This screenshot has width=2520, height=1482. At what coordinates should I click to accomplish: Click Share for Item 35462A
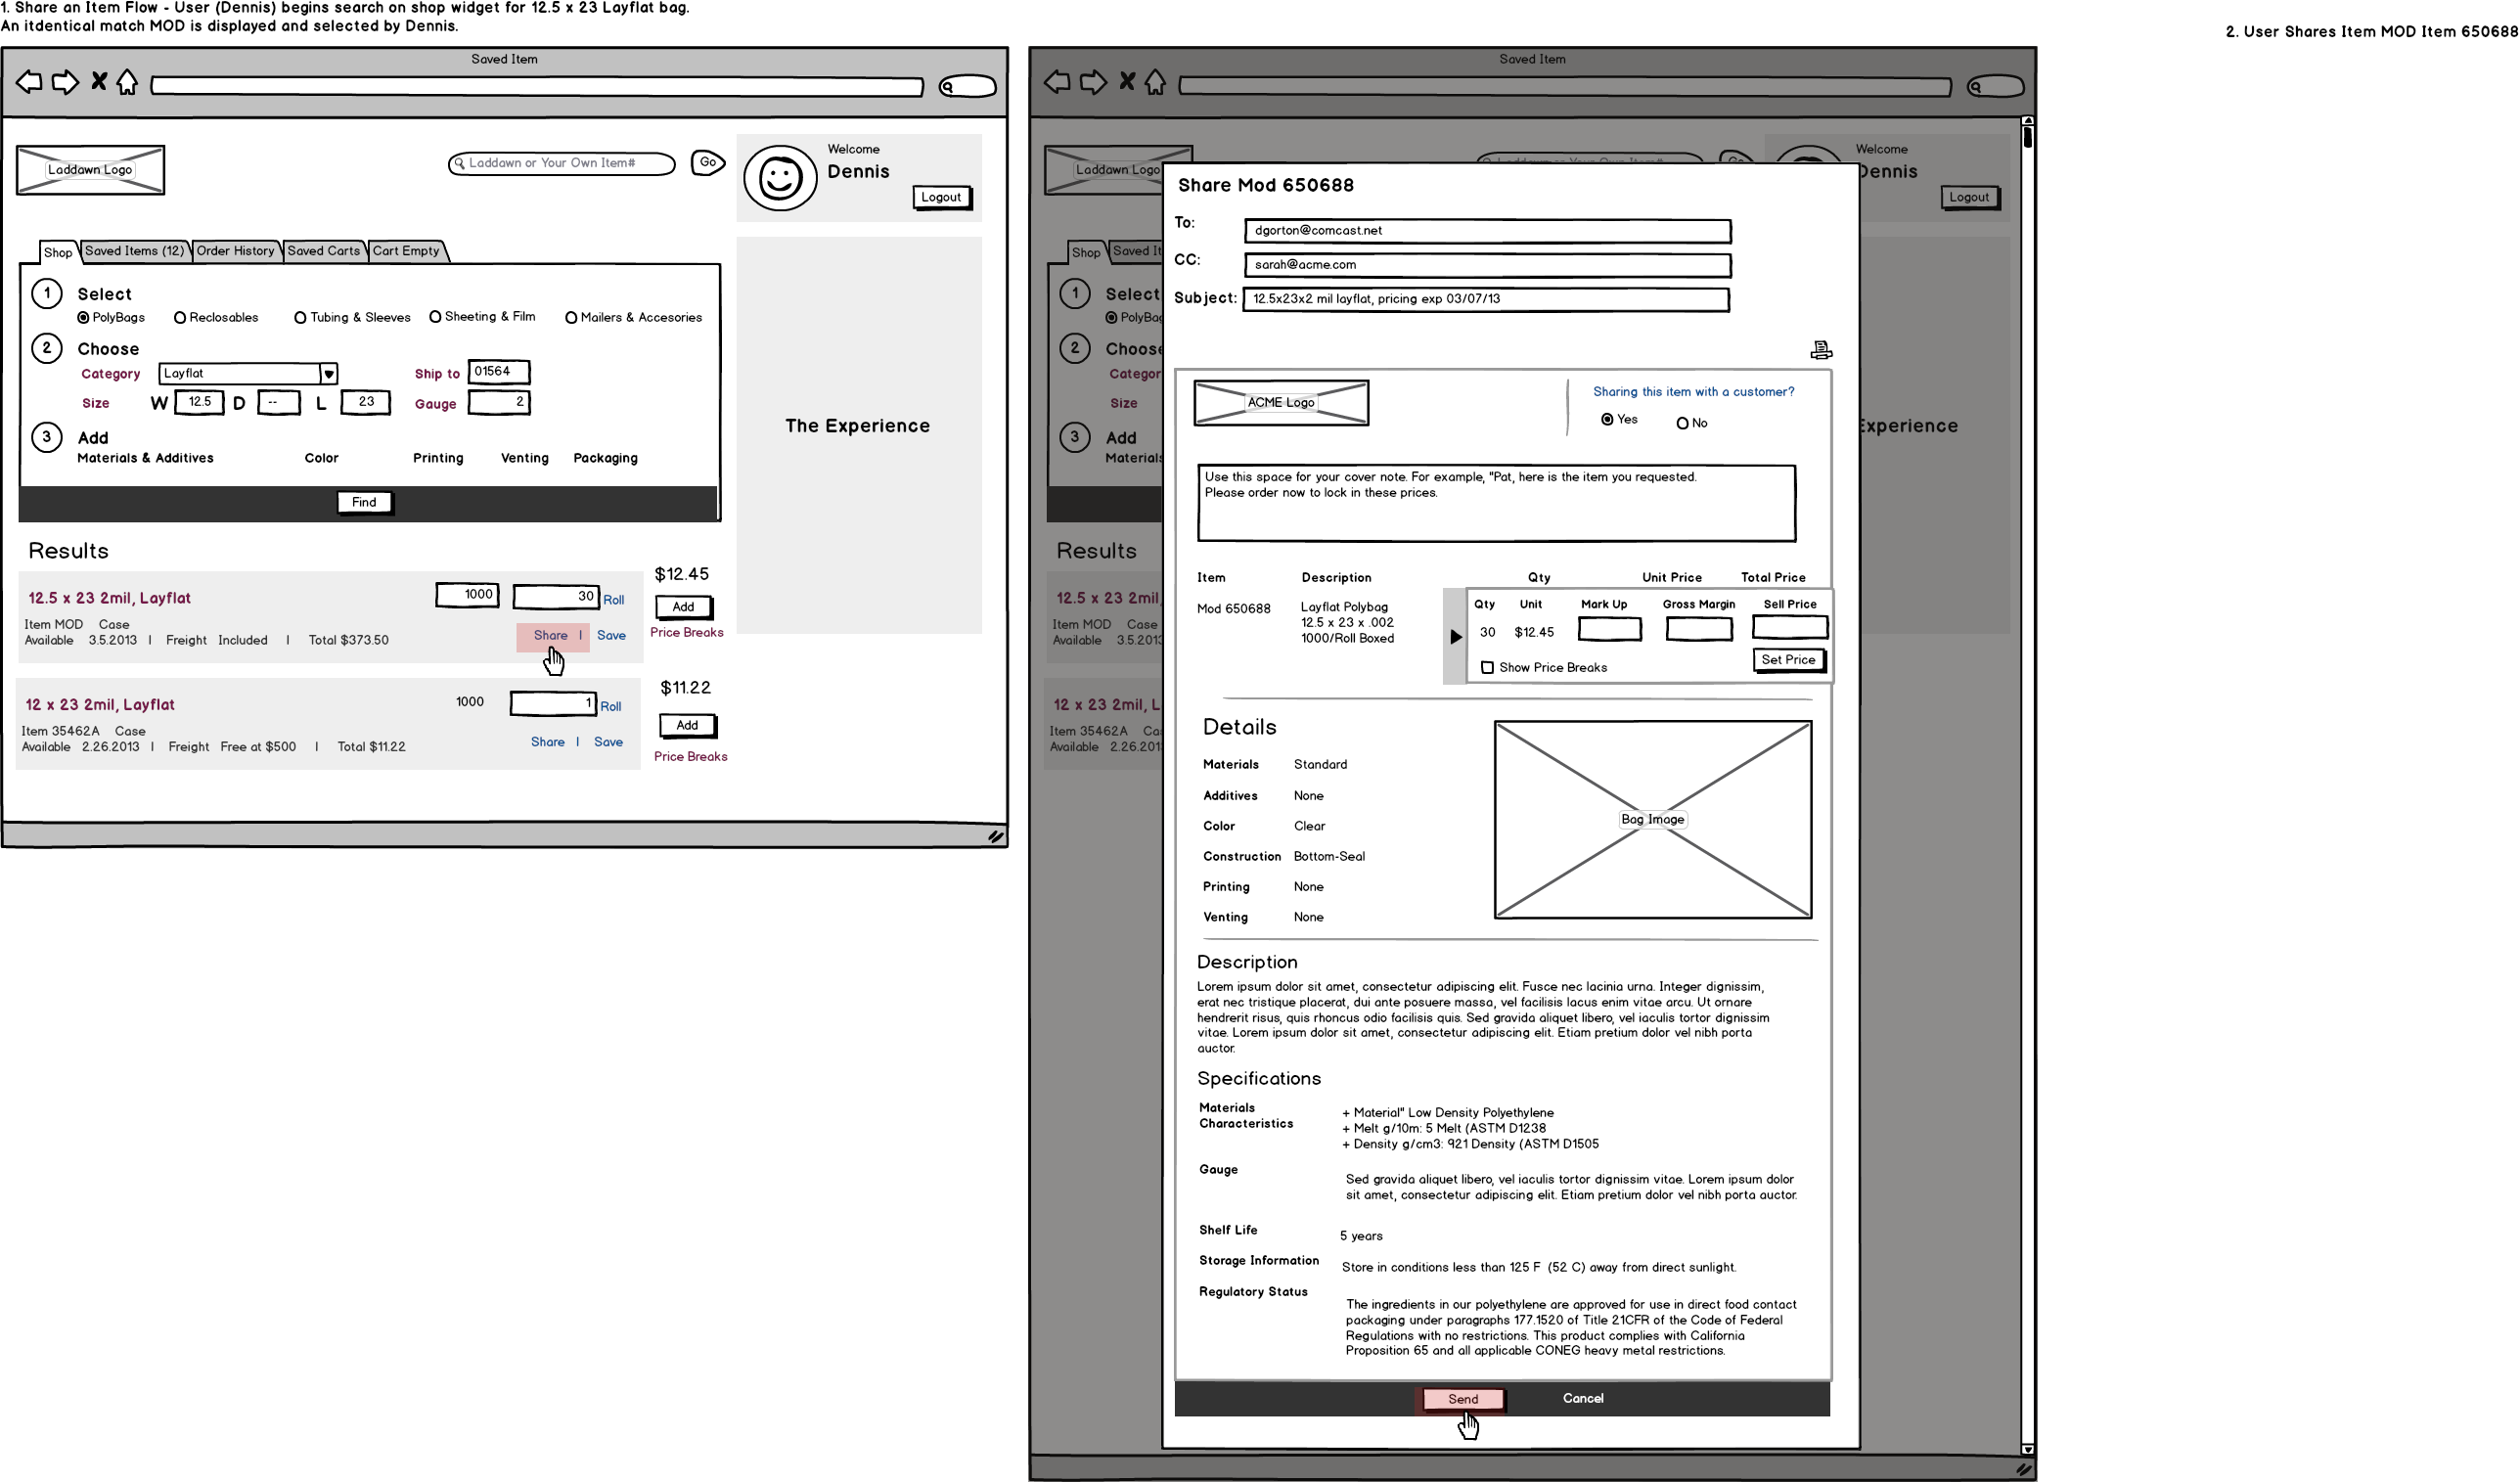pos(547,742)
